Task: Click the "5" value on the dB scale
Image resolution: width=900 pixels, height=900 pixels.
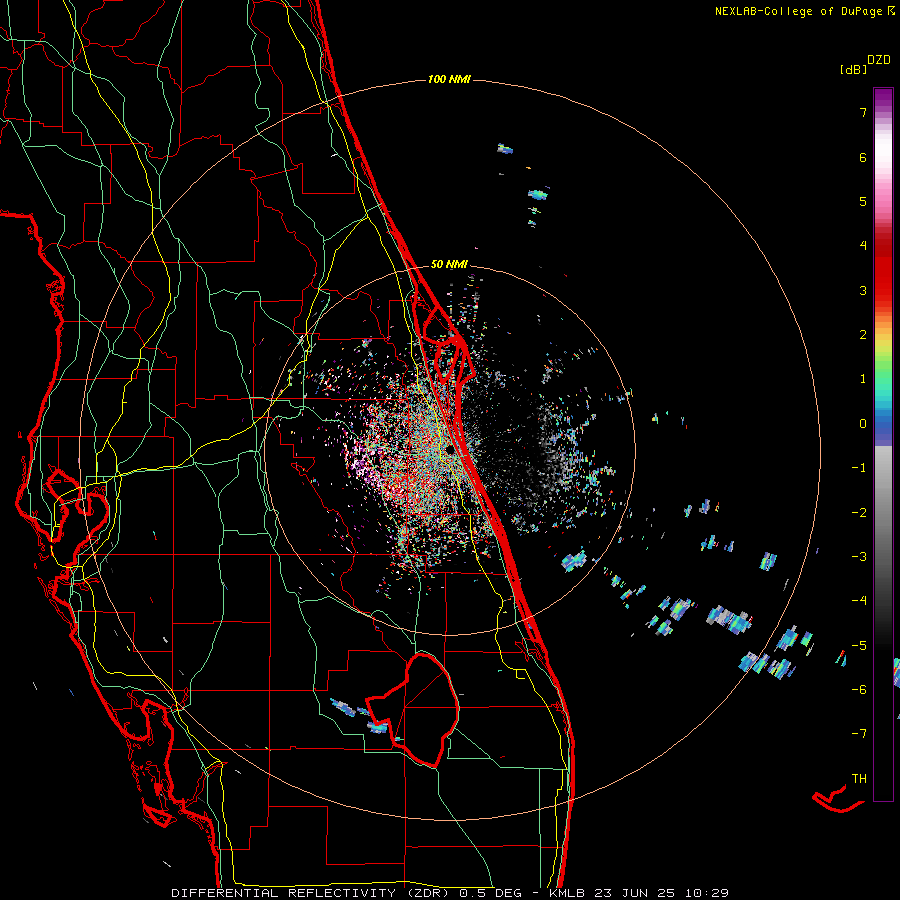Action: click(x=863, y=201)
